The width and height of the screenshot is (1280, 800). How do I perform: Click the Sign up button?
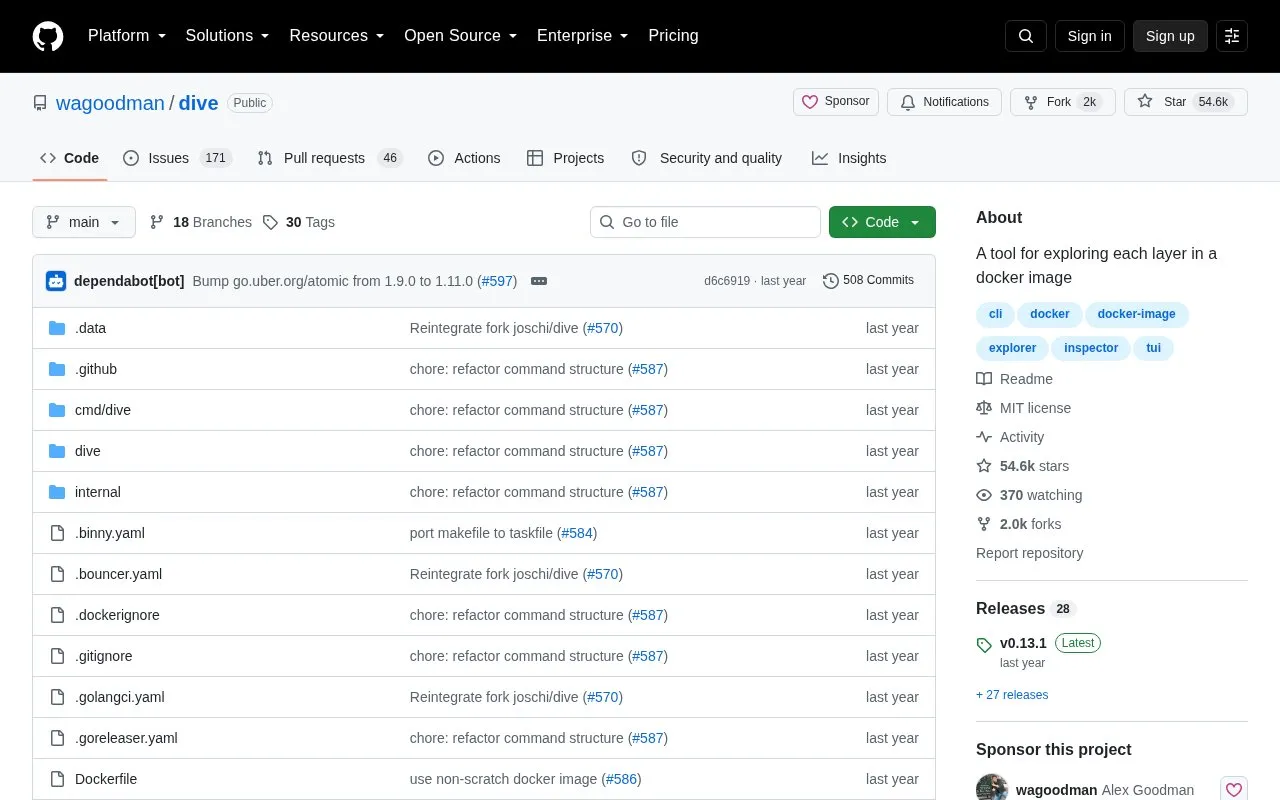click(x=1170, y=36)
